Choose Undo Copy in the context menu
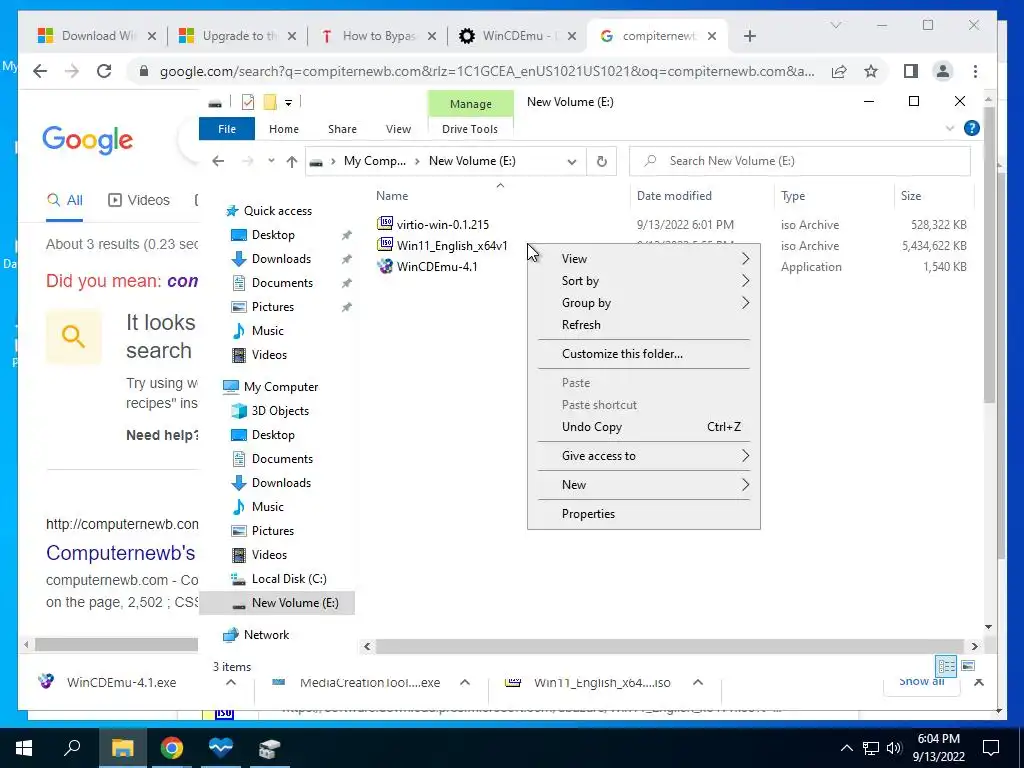 [x=643, y=427]
